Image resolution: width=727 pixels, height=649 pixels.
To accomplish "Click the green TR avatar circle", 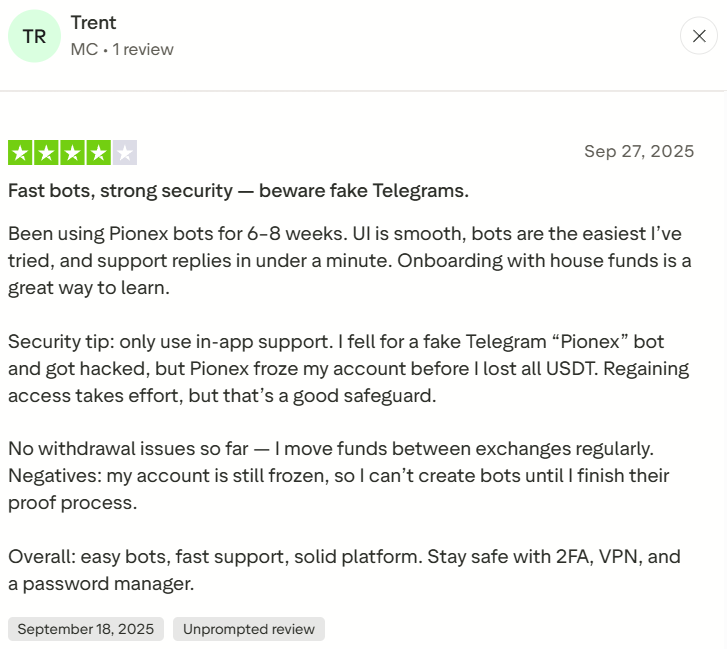I will 34,36.
